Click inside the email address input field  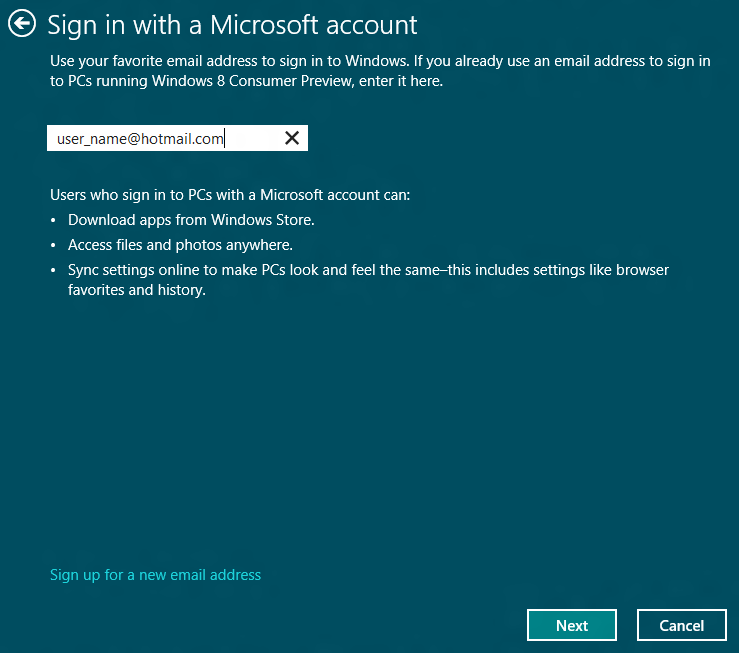pyautogui.click(x=177, y=138)
